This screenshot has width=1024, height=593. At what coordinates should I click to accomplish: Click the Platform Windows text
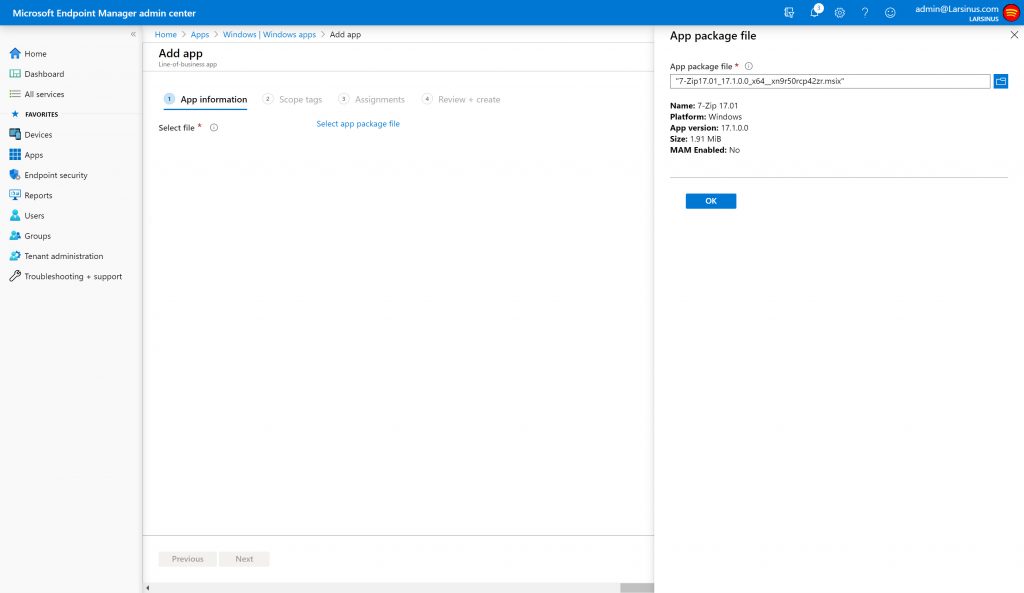click(x=706, y=117)
